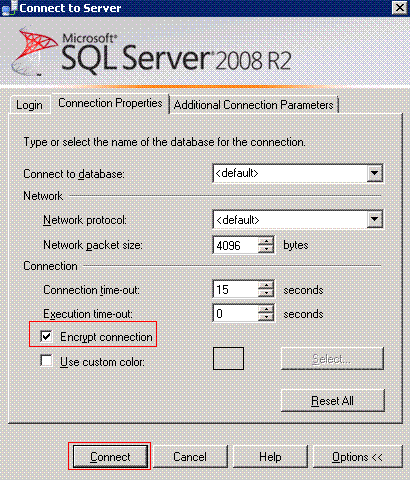Screen dimensions: 410x480
Task: Click the custom color preview swatch
Action: click(228, 358)
